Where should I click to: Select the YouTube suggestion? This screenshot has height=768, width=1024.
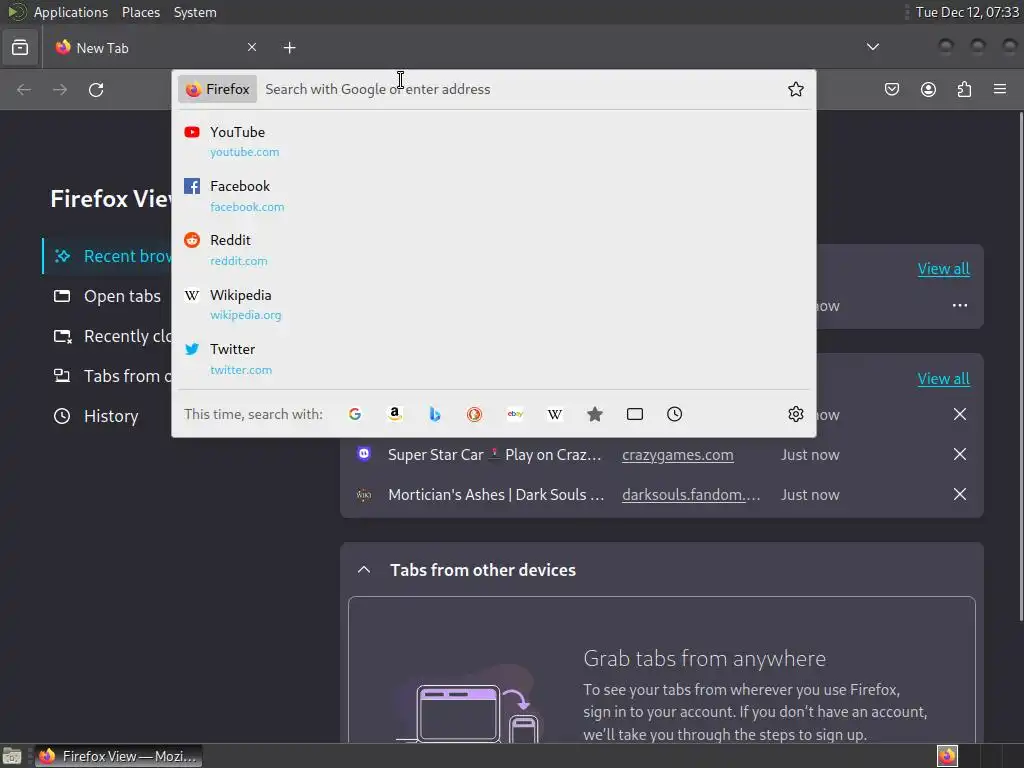(494, 141)
